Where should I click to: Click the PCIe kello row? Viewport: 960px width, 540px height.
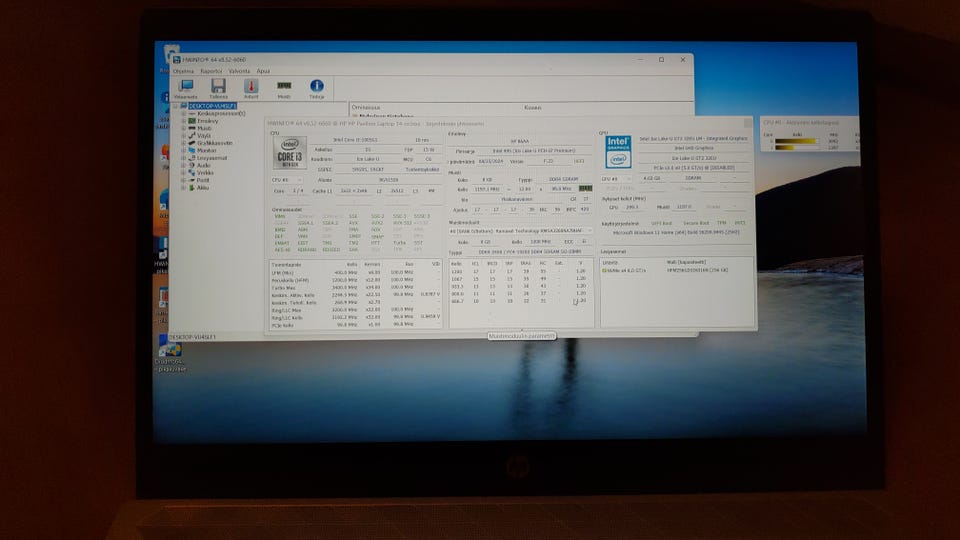tap(355, 325)
